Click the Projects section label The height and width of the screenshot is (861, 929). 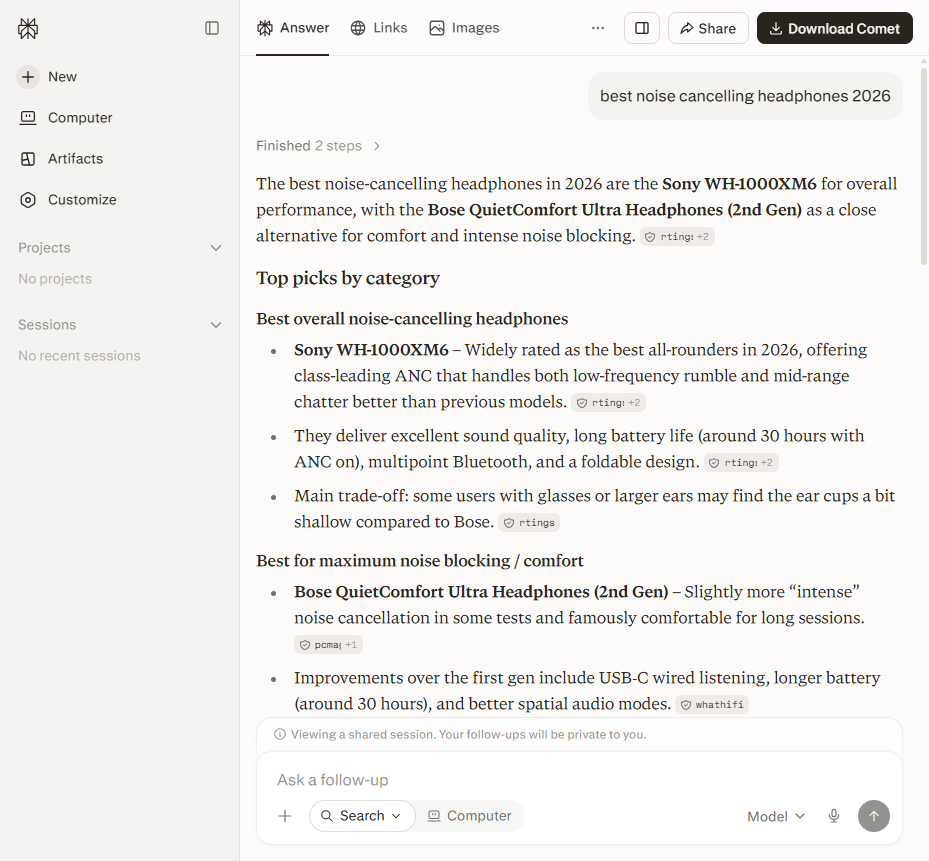pos(44,248)
